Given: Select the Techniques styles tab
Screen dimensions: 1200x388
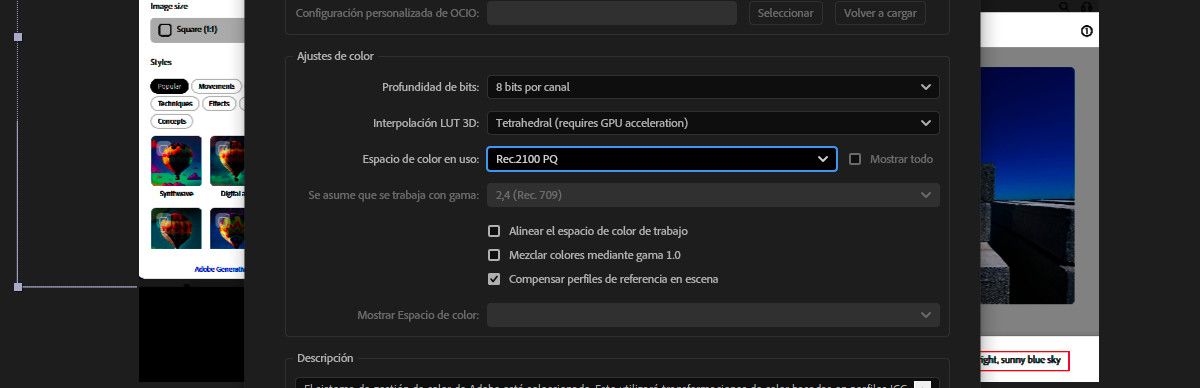Looking at the screenshot, I should tap(175, 103).
